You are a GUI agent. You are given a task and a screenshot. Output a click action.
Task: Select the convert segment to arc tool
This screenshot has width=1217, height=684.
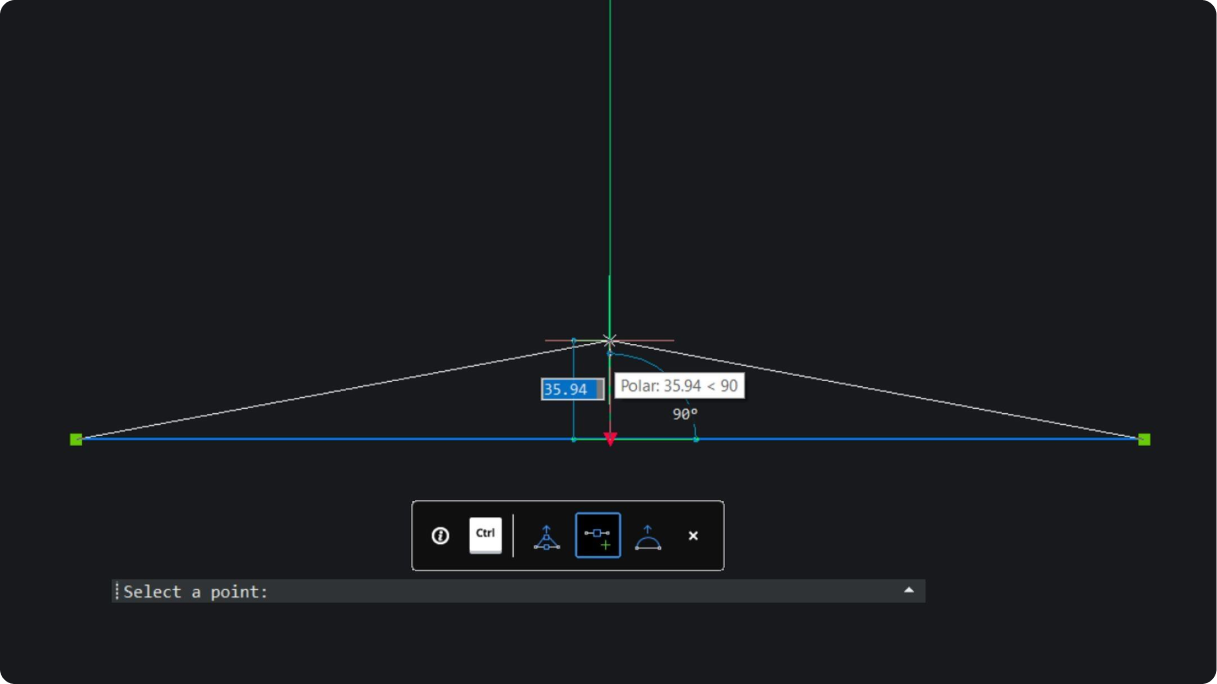648,536
